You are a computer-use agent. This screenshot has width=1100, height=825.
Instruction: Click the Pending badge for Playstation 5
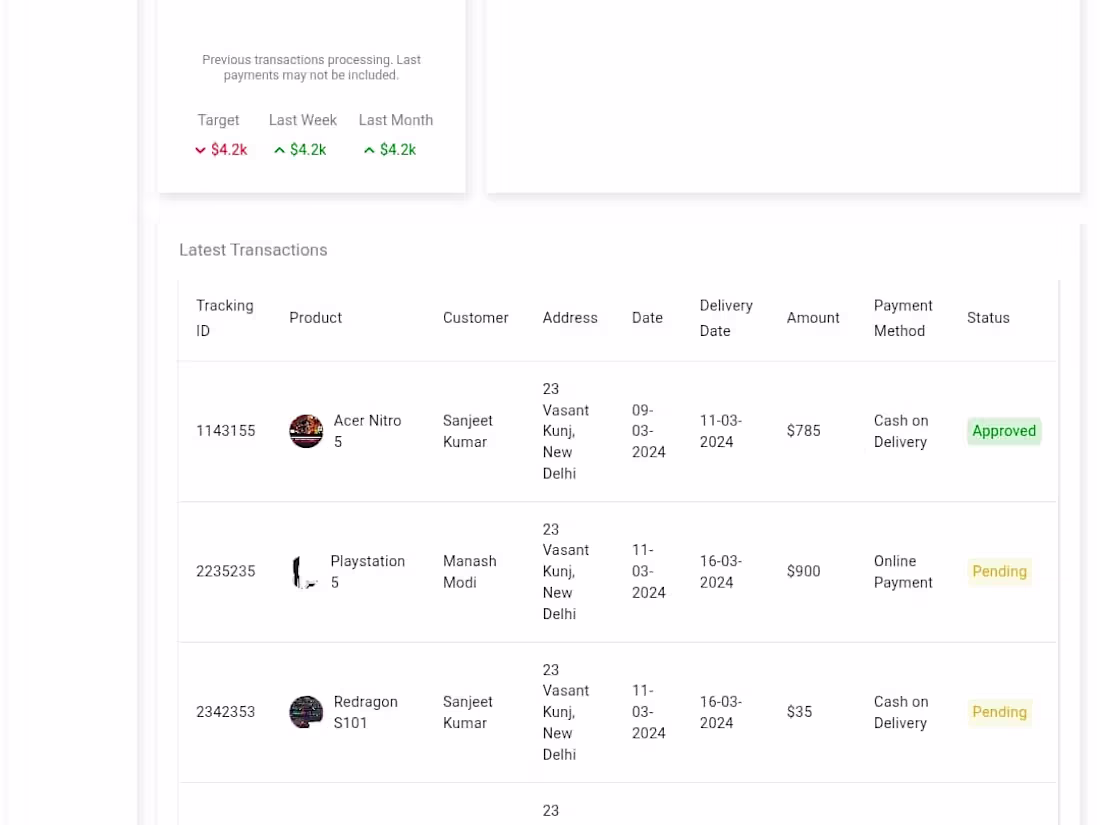pos(999,571)
